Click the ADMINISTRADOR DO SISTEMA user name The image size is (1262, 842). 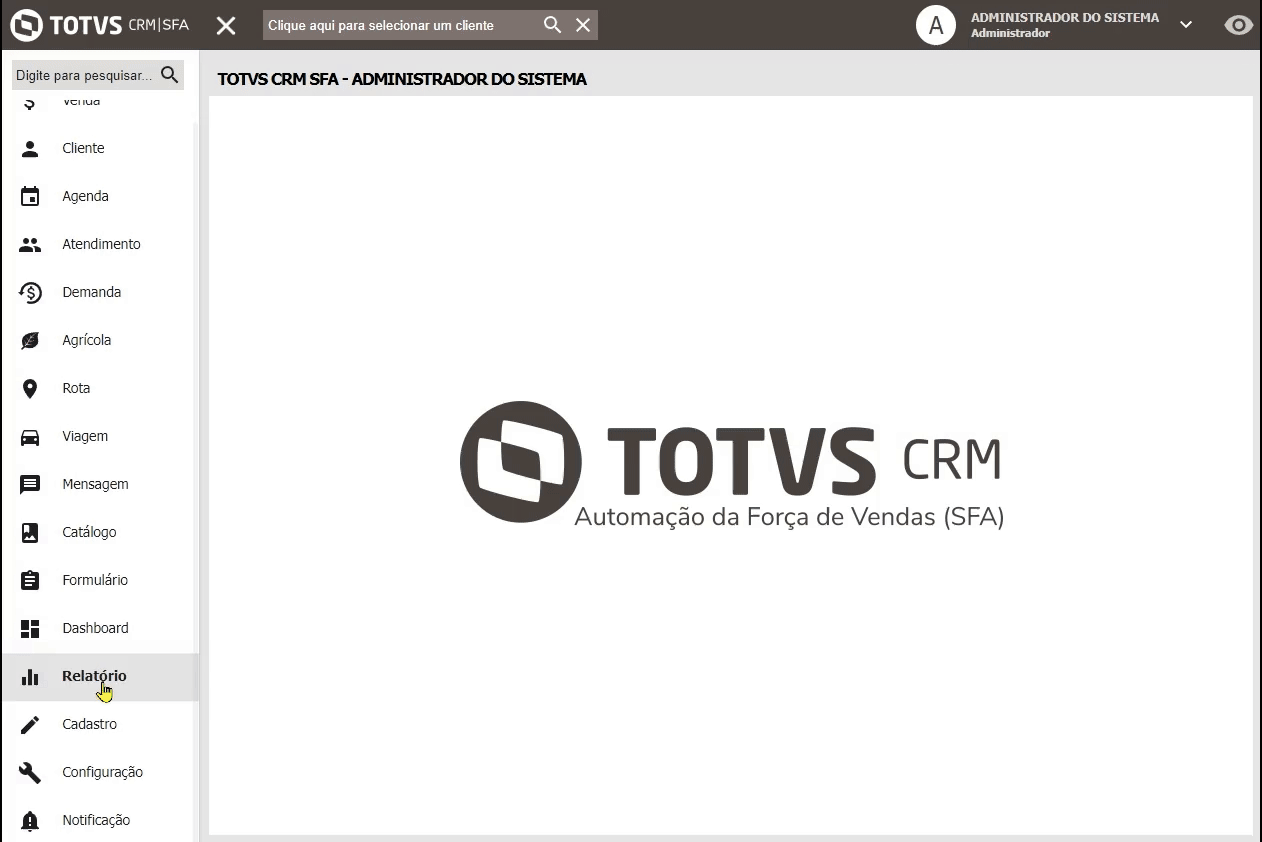1065,17
